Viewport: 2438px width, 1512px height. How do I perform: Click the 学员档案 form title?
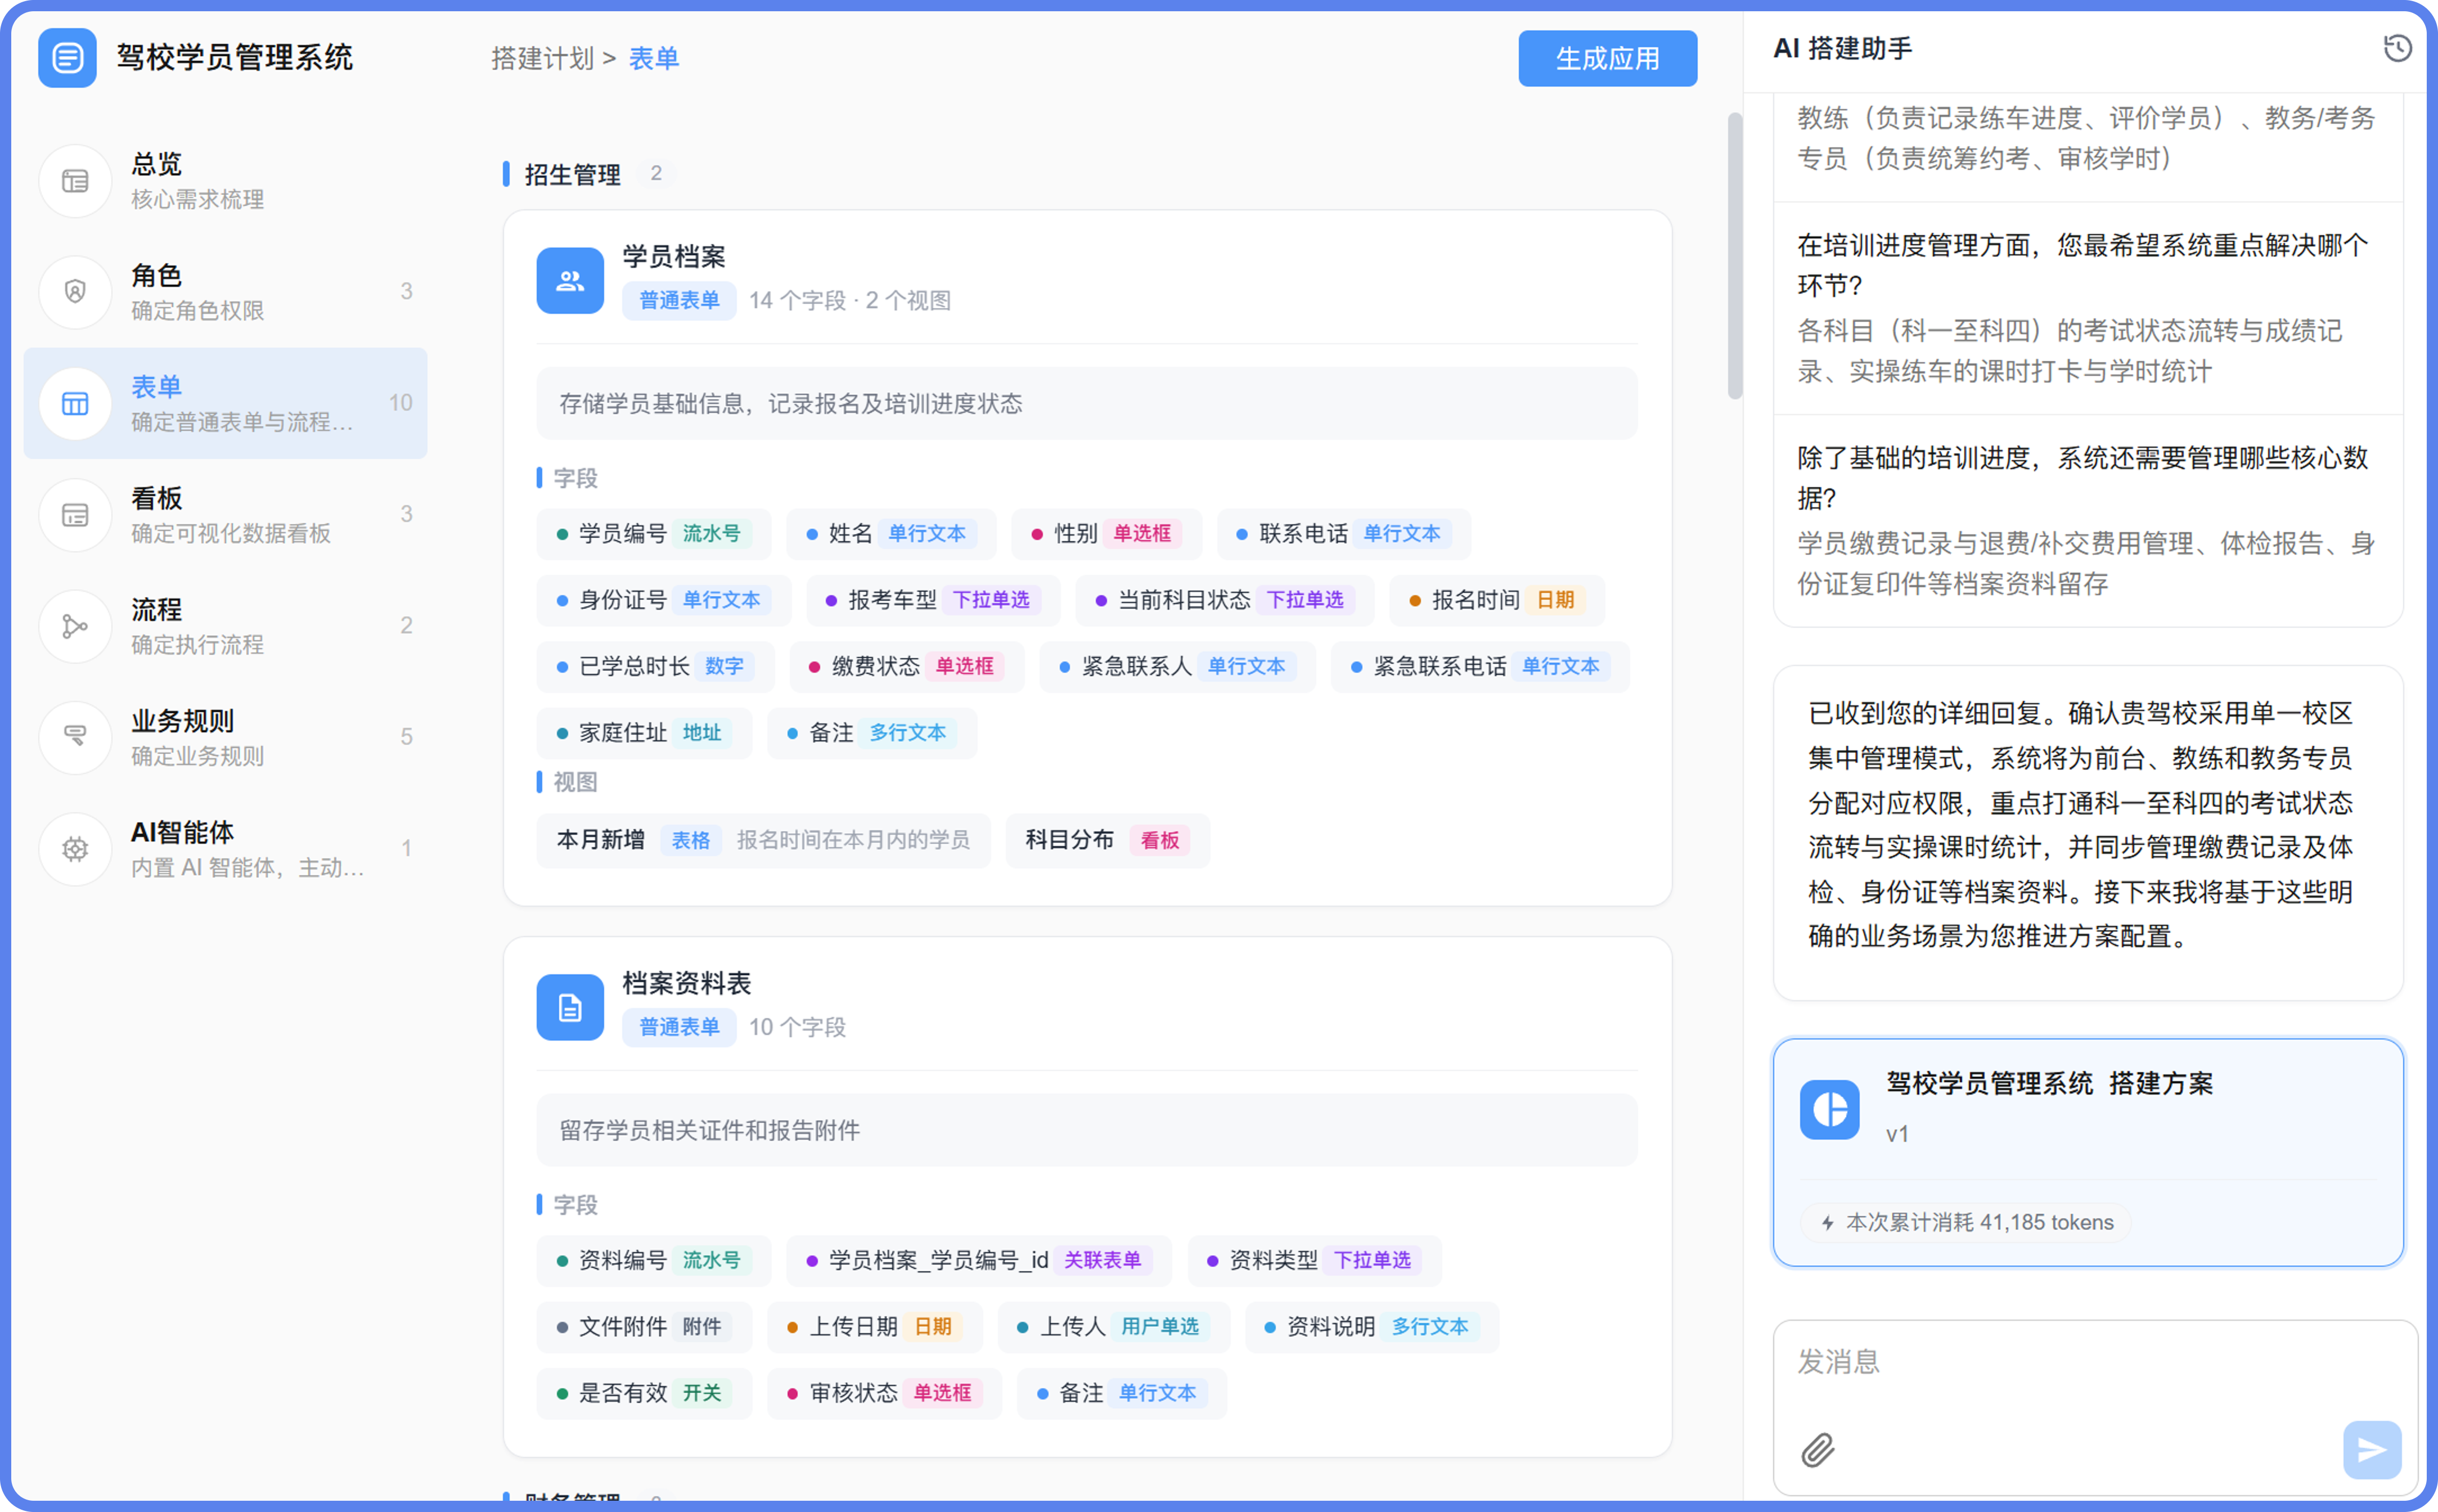(x=674, y=257)
